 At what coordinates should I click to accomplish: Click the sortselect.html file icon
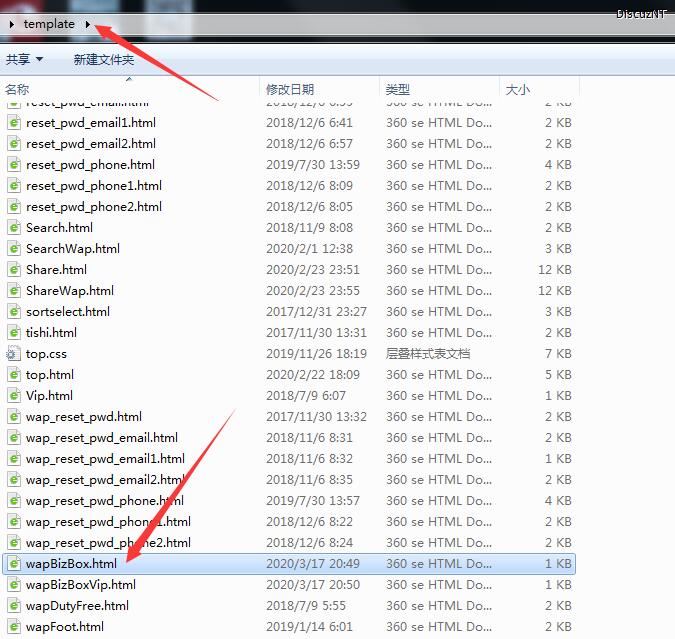[14, 312]
